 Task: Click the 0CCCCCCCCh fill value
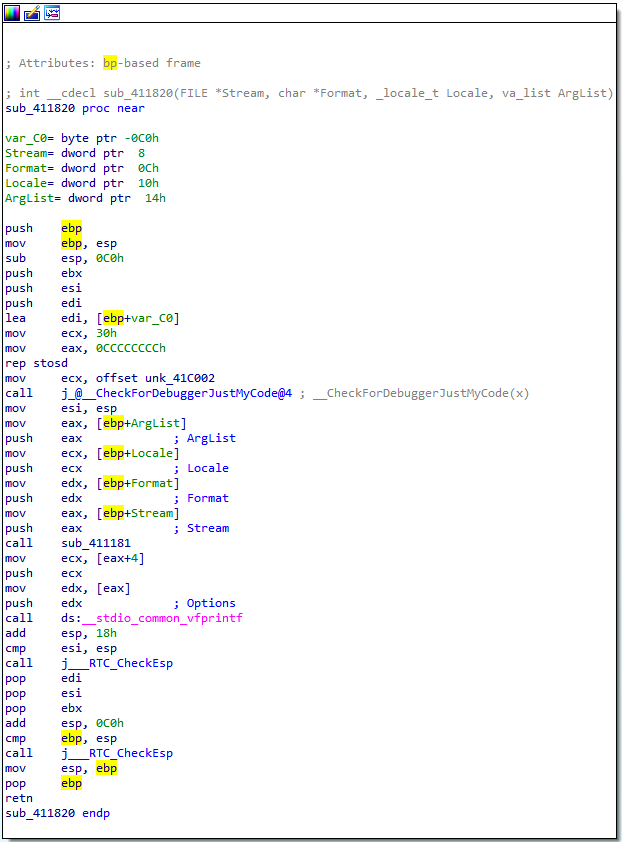[131, 349]
